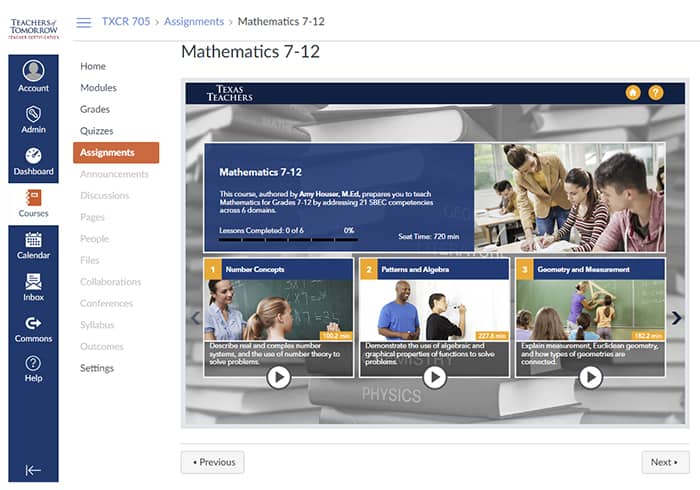Click the orange home icon in course header

(x=633, y=93)
